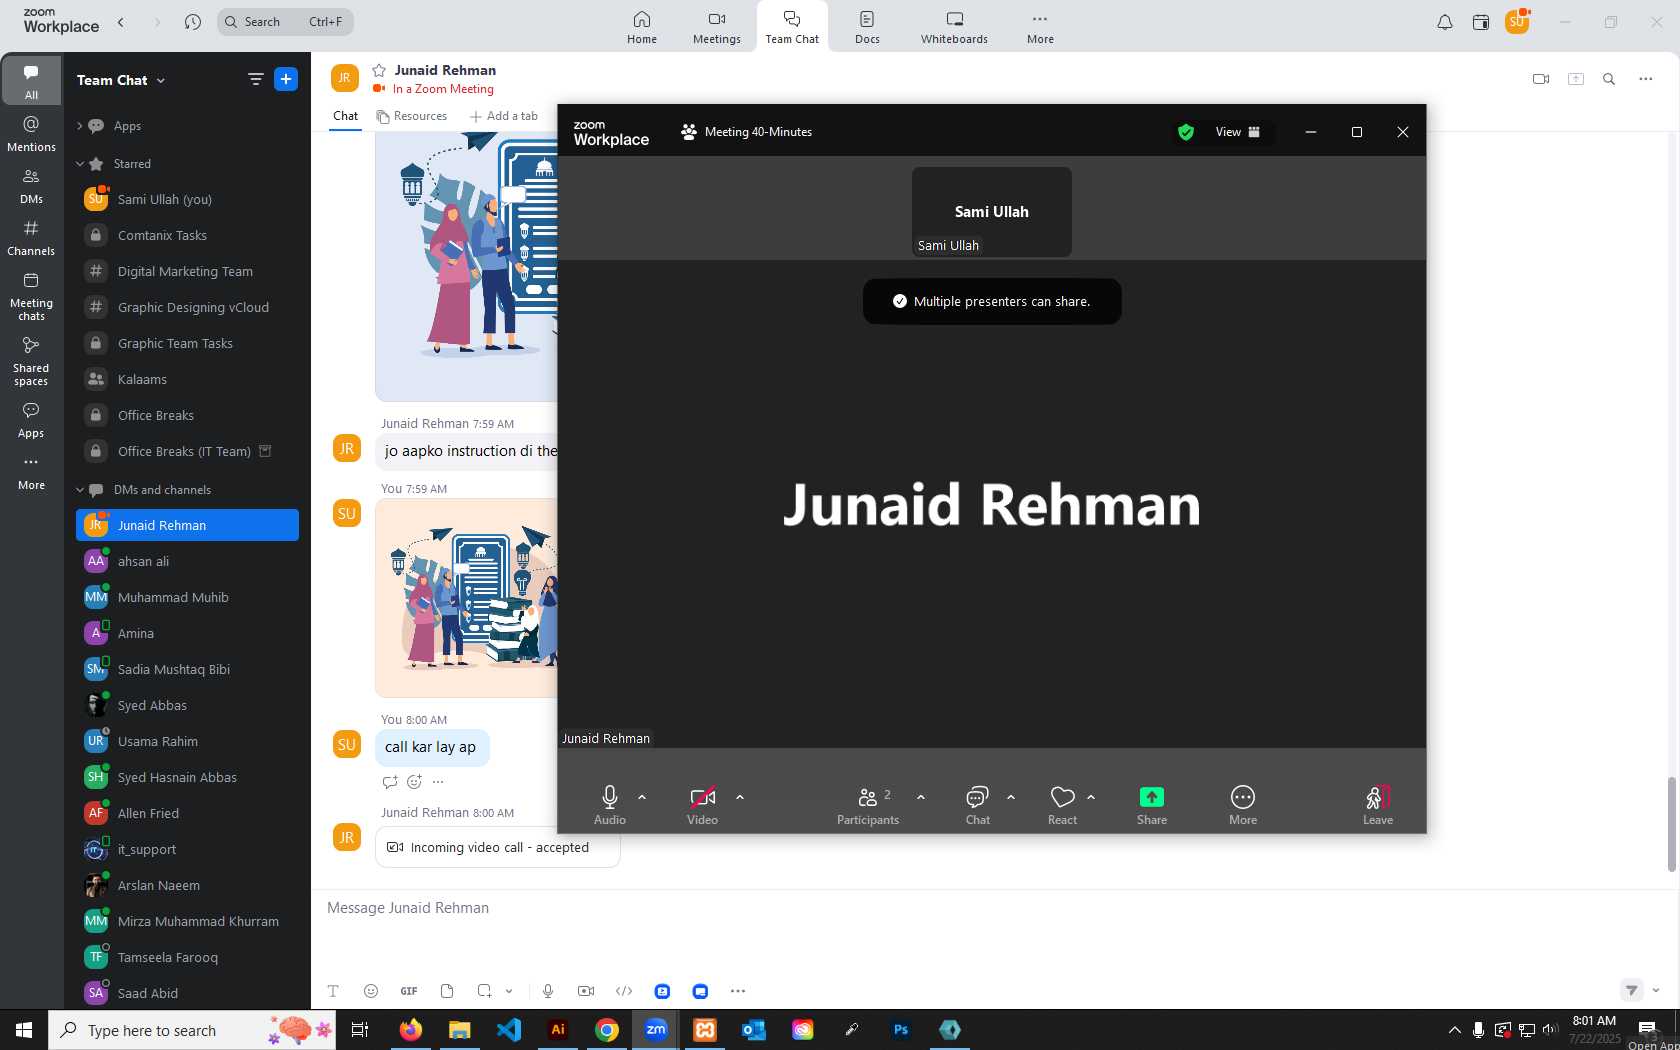Open send options arrow in composer
Image resolution: width=1680 pixels, height=1050 pixels.
1656,990
